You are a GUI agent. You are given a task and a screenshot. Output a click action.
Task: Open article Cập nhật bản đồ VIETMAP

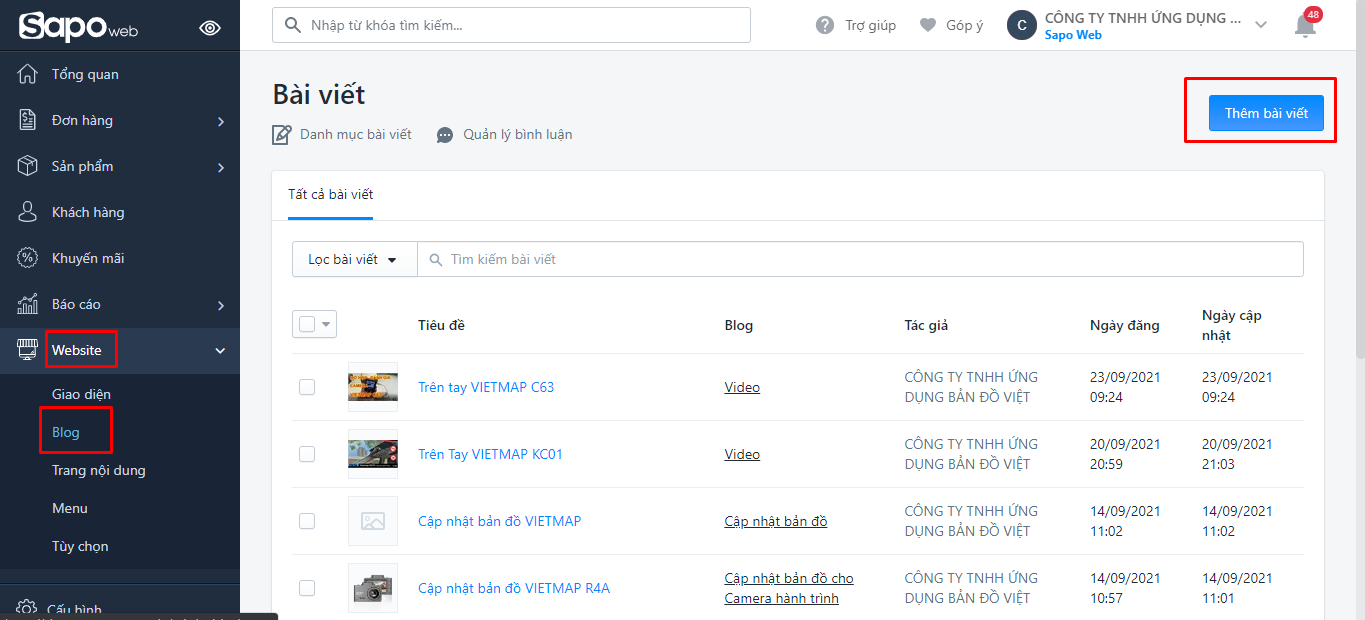499,521
